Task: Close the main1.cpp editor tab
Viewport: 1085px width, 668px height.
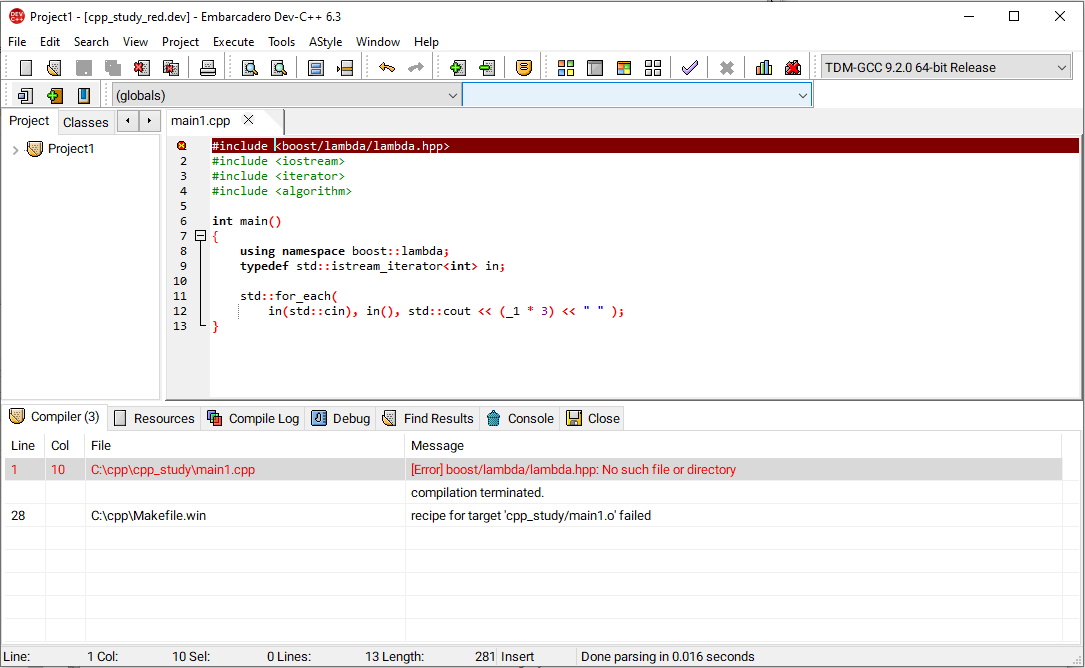Action: pyautogui.click(x=248, y=120)
